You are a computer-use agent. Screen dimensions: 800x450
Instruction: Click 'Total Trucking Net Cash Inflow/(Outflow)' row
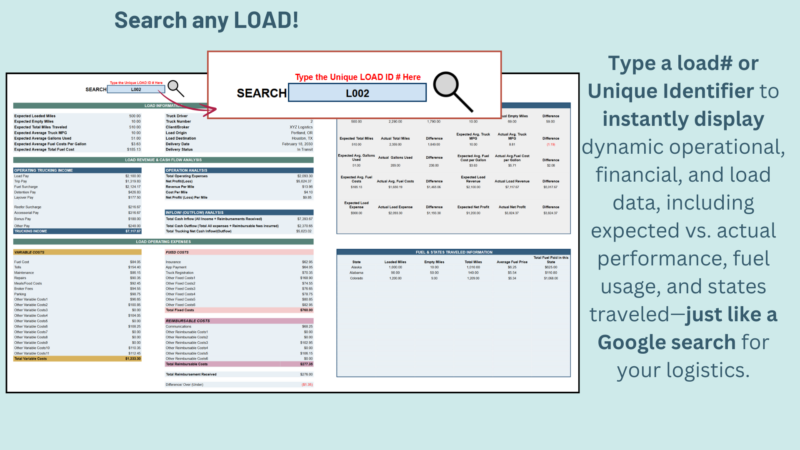click(239, 231)
